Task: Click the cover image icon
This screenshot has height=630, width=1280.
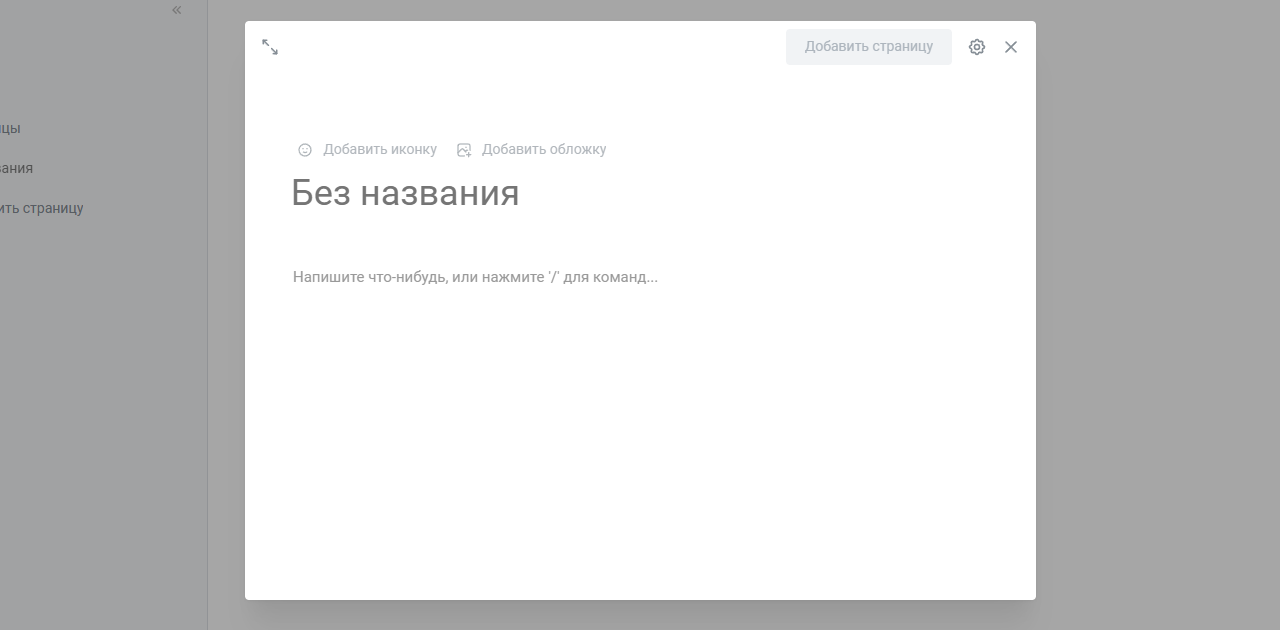Action: 464,150
